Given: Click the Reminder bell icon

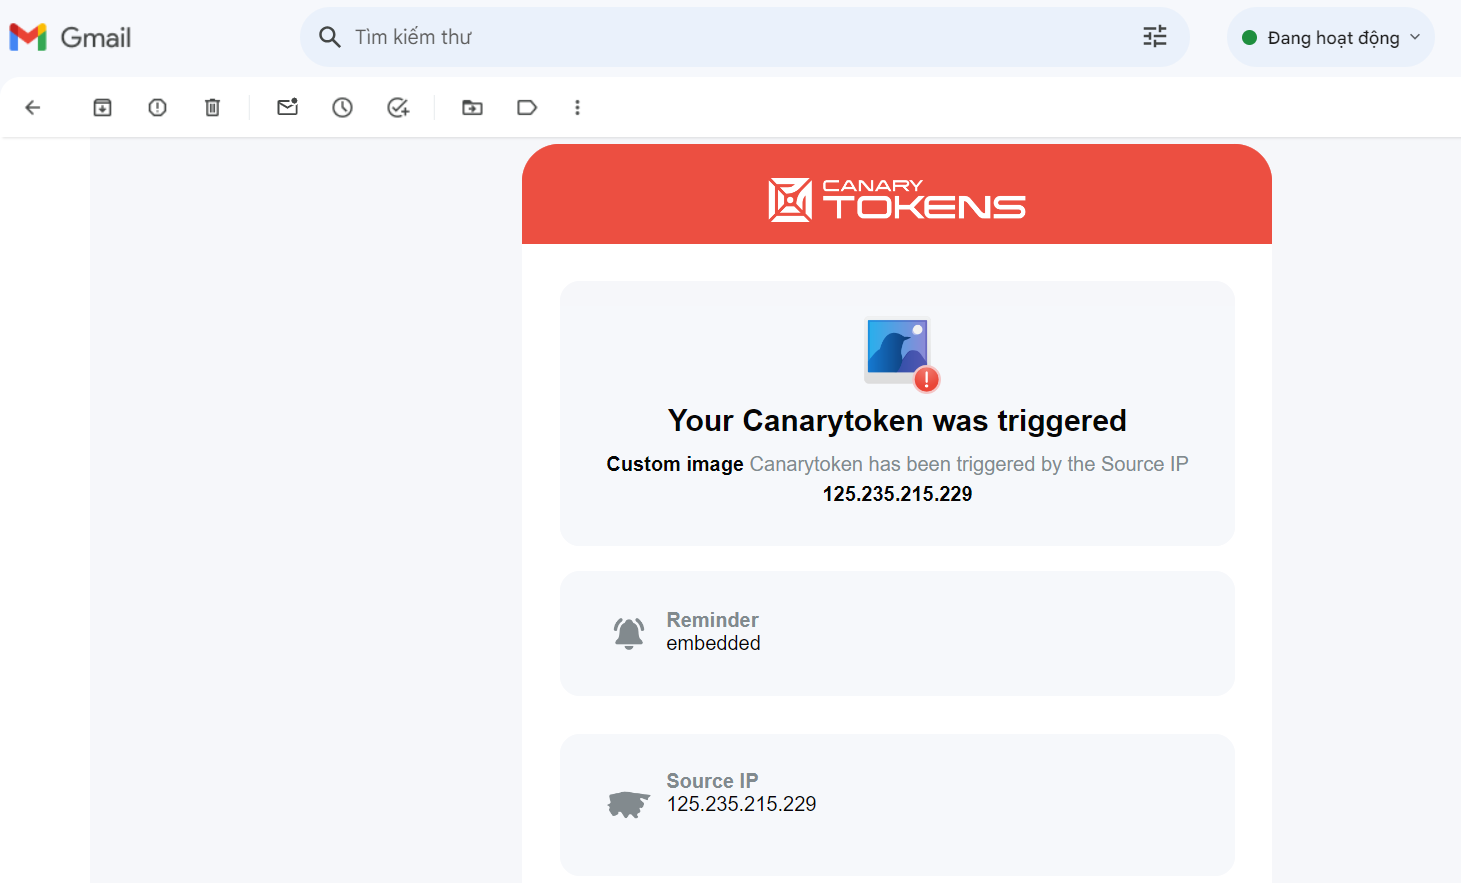Looking at the screenshot, I should pyautogui.click(x=629, y=633).
